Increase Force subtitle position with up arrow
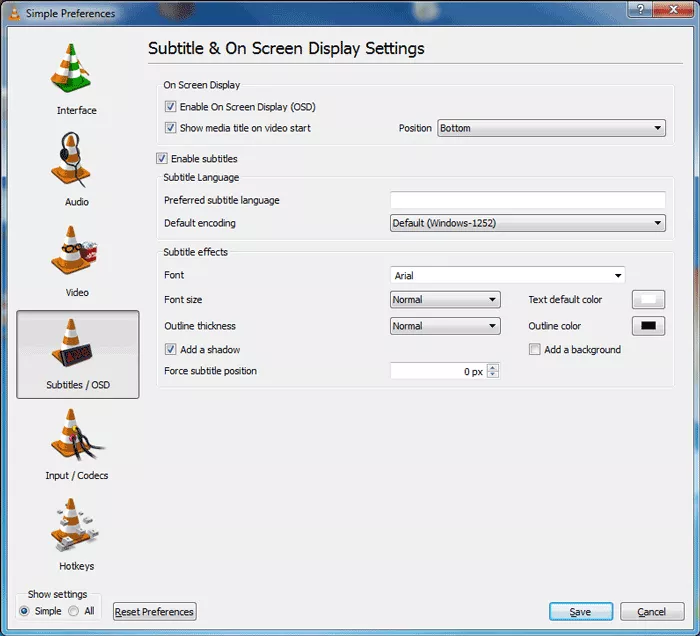Image resolution: width=700 pixels, height=636 pixels. point(492,367)
